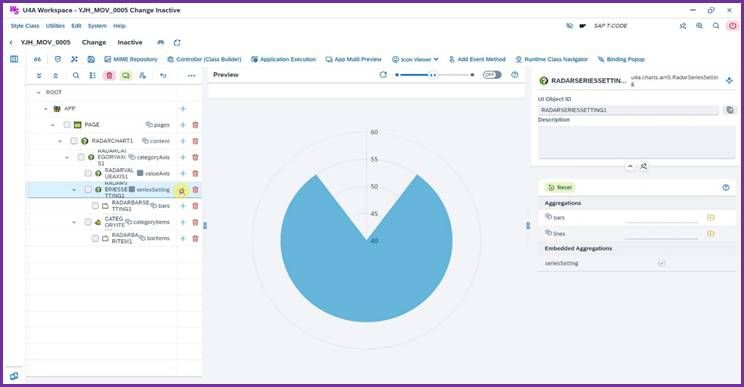Check the RADARCHART1 row checkbox
The image size is (744, 387).
(74, 141)
